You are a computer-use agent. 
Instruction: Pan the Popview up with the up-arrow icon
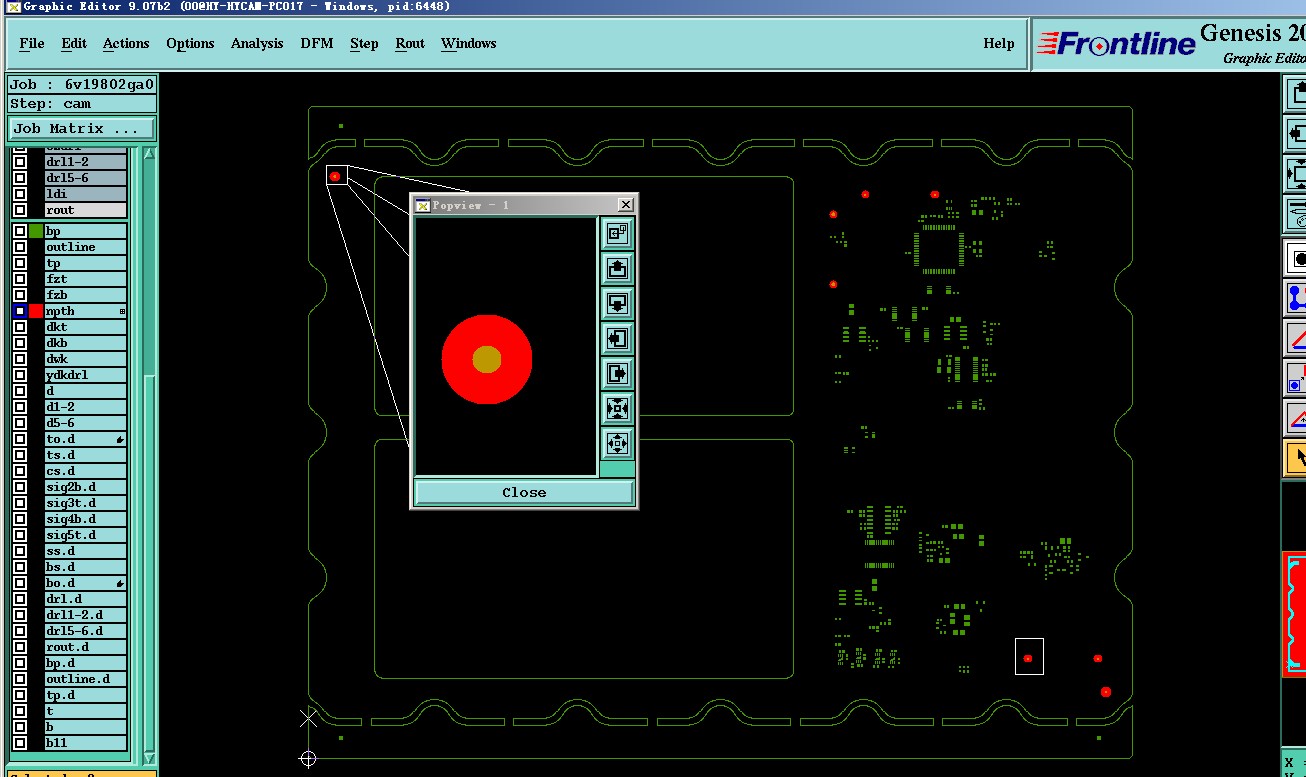pos(617,268)
